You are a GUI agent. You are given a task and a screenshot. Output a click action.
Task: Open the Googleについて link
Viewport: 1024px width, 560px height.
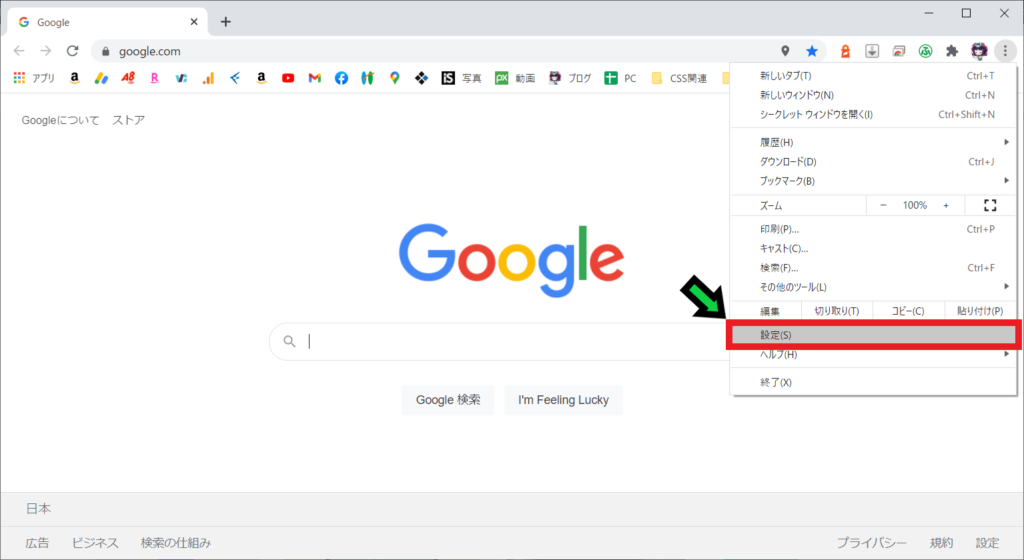point(60,120)
